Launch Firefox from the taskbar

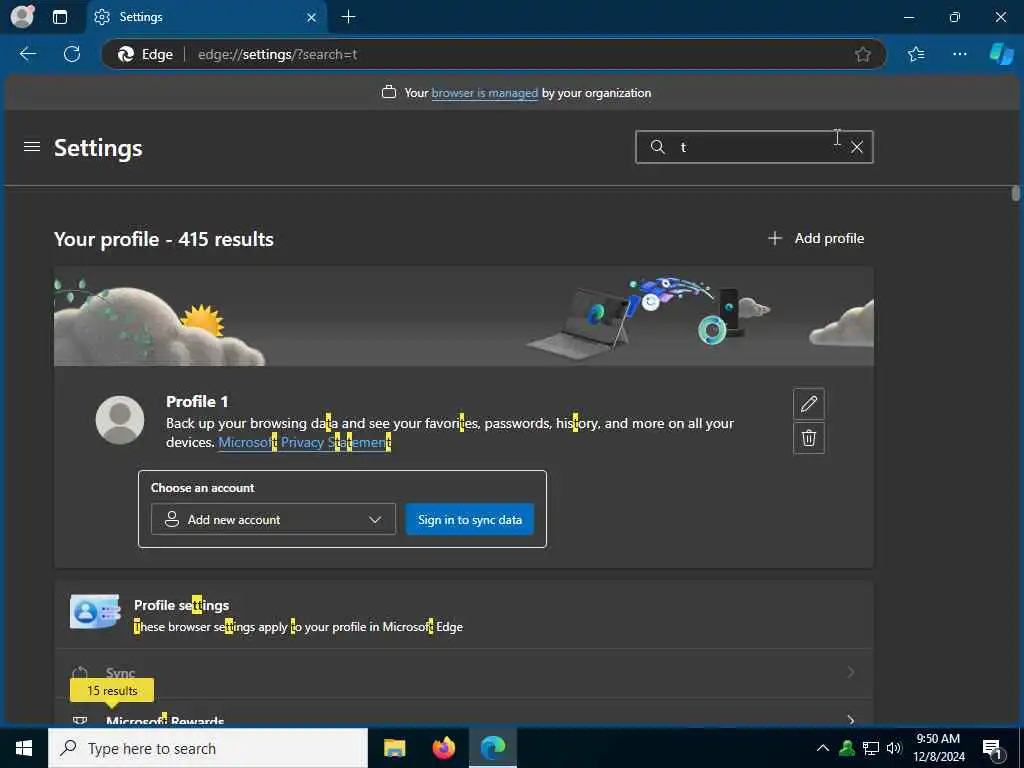[x=444, y=748]
